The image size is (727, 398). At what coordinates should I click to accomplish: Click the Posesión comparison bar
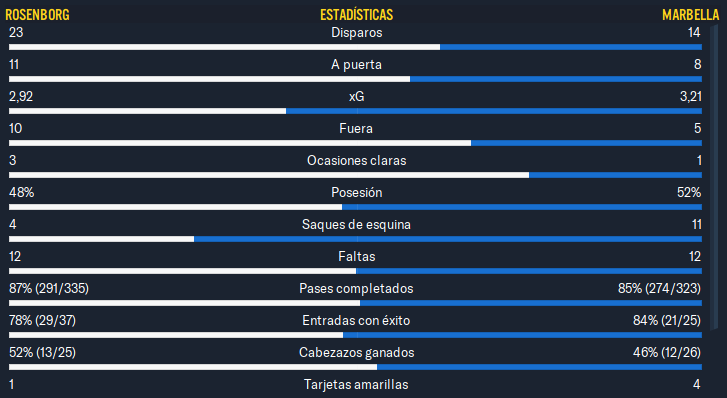[x=355, y=207]
